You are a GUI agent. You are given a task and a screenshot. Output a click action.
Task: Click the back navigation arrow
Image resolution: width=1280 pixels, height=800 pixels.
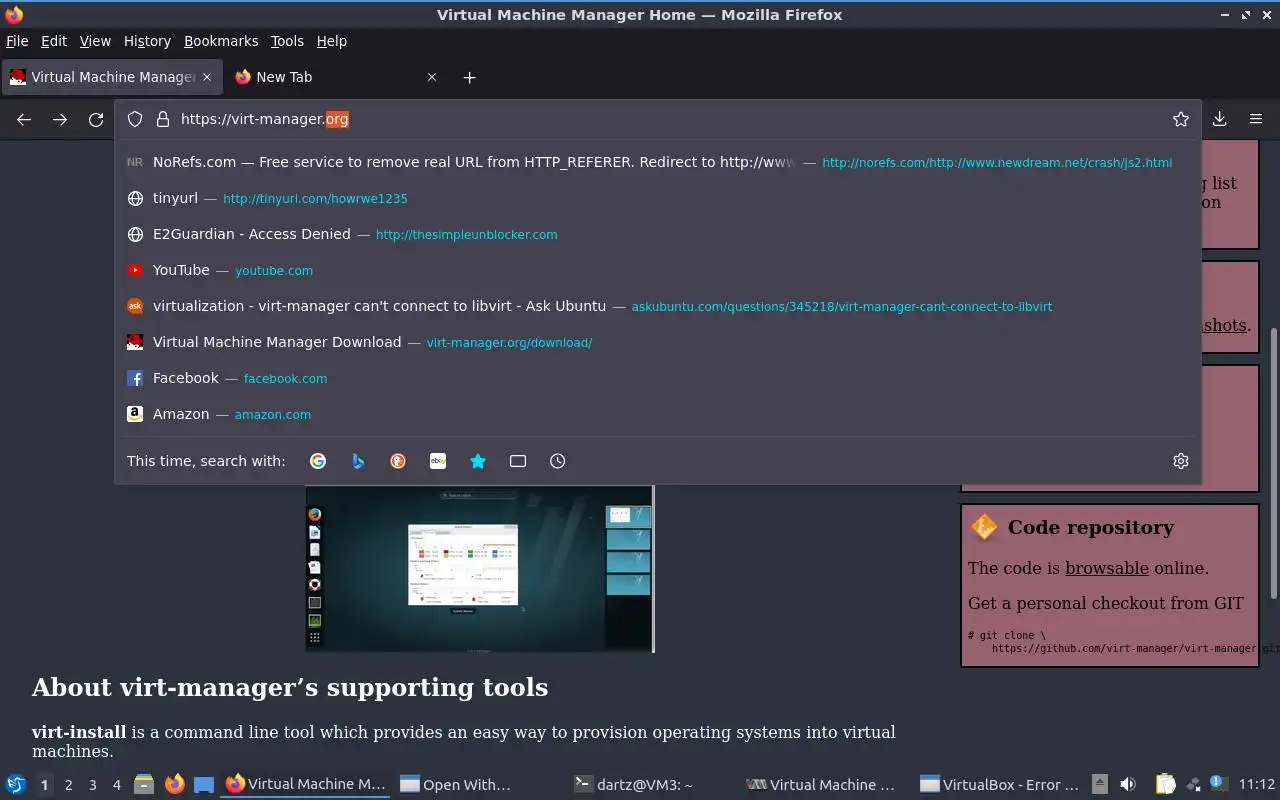pos(24,119)
